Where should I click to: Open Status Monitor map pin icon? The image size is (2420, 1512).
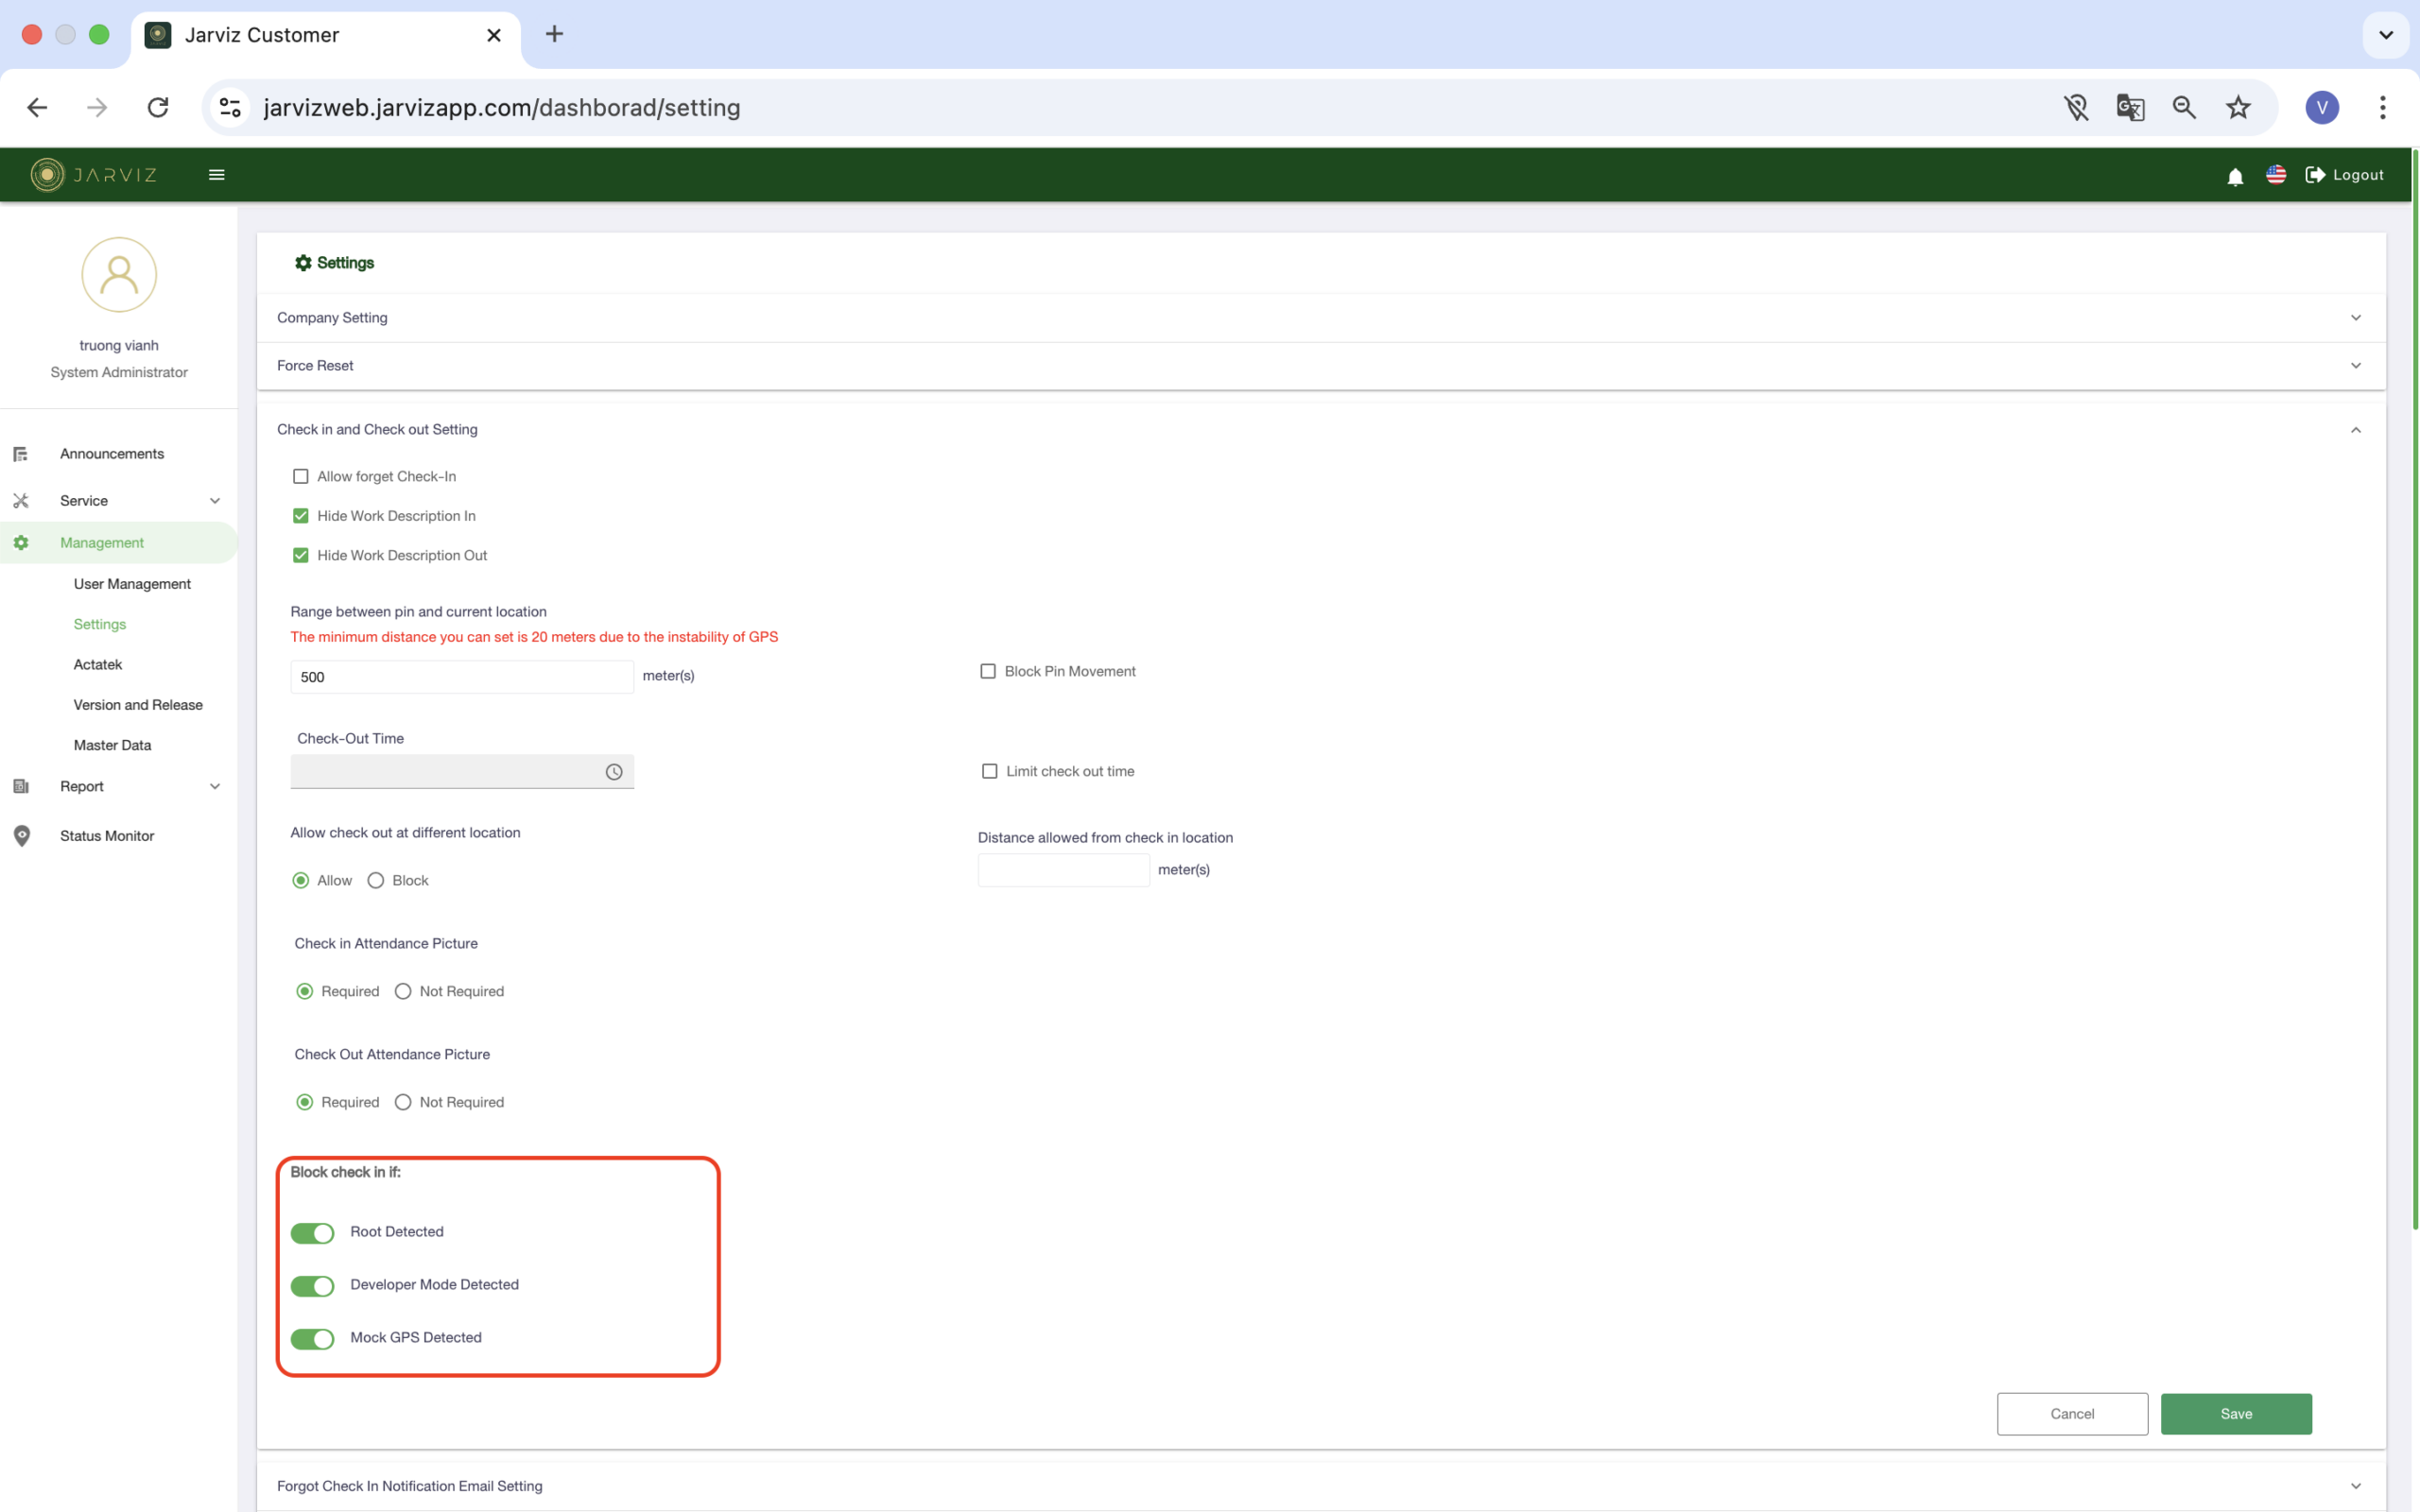[22, 836]
